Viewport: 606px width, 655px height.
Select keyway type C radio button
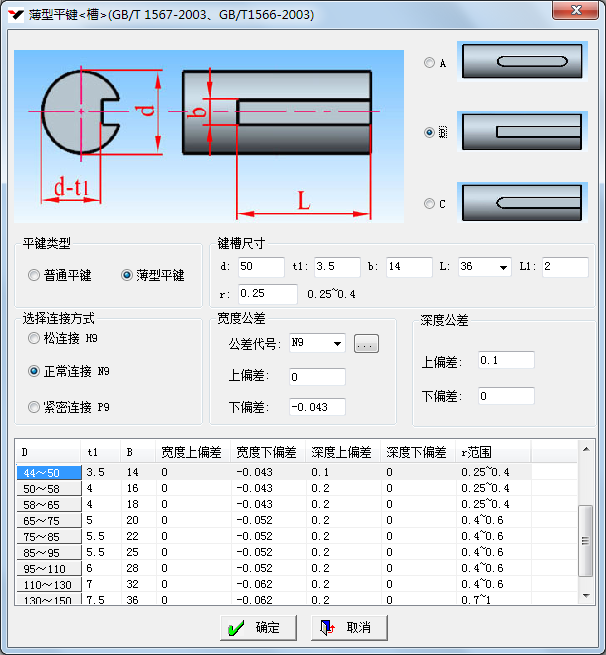429,203
